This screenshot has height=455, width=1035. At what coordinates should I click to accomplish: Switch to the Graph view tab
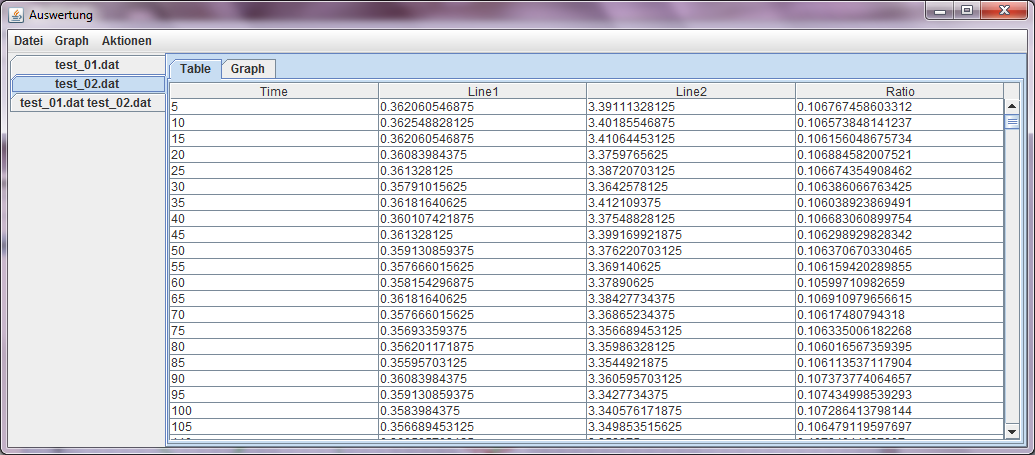pos(248,69)
